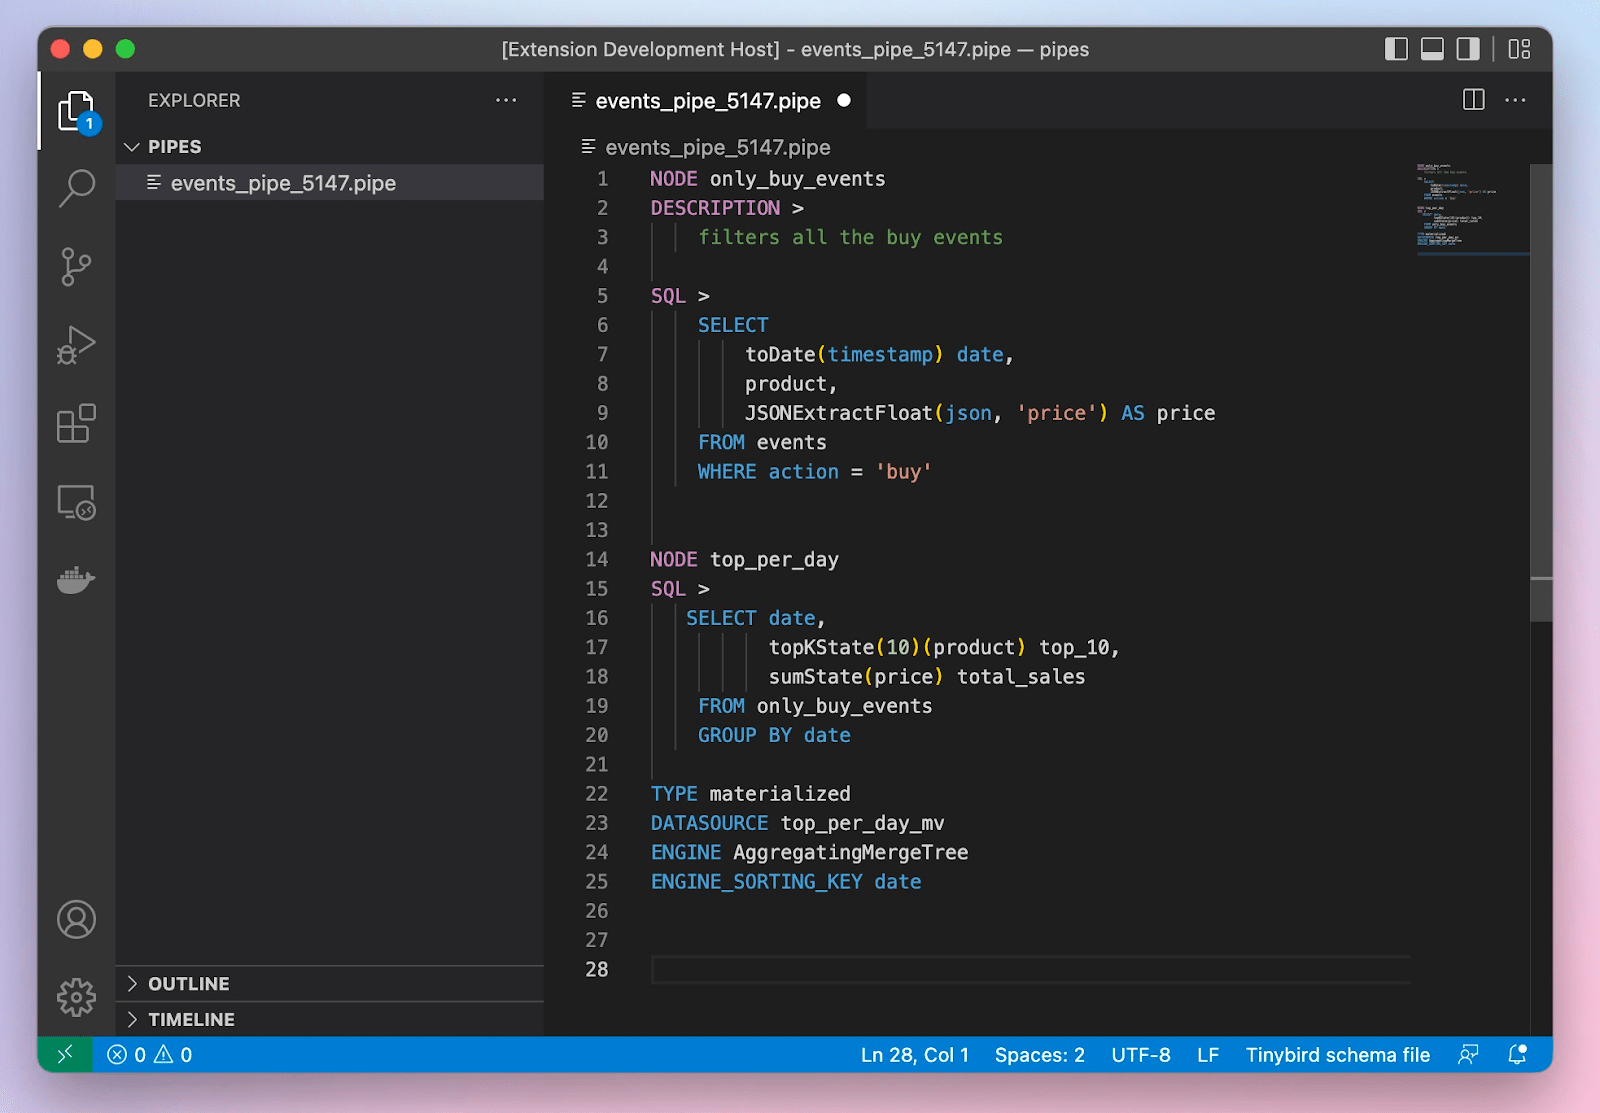The image size is (1600, 1113).
Task: Click the notifications bell in status bar
Action: coord(1517,1055)
